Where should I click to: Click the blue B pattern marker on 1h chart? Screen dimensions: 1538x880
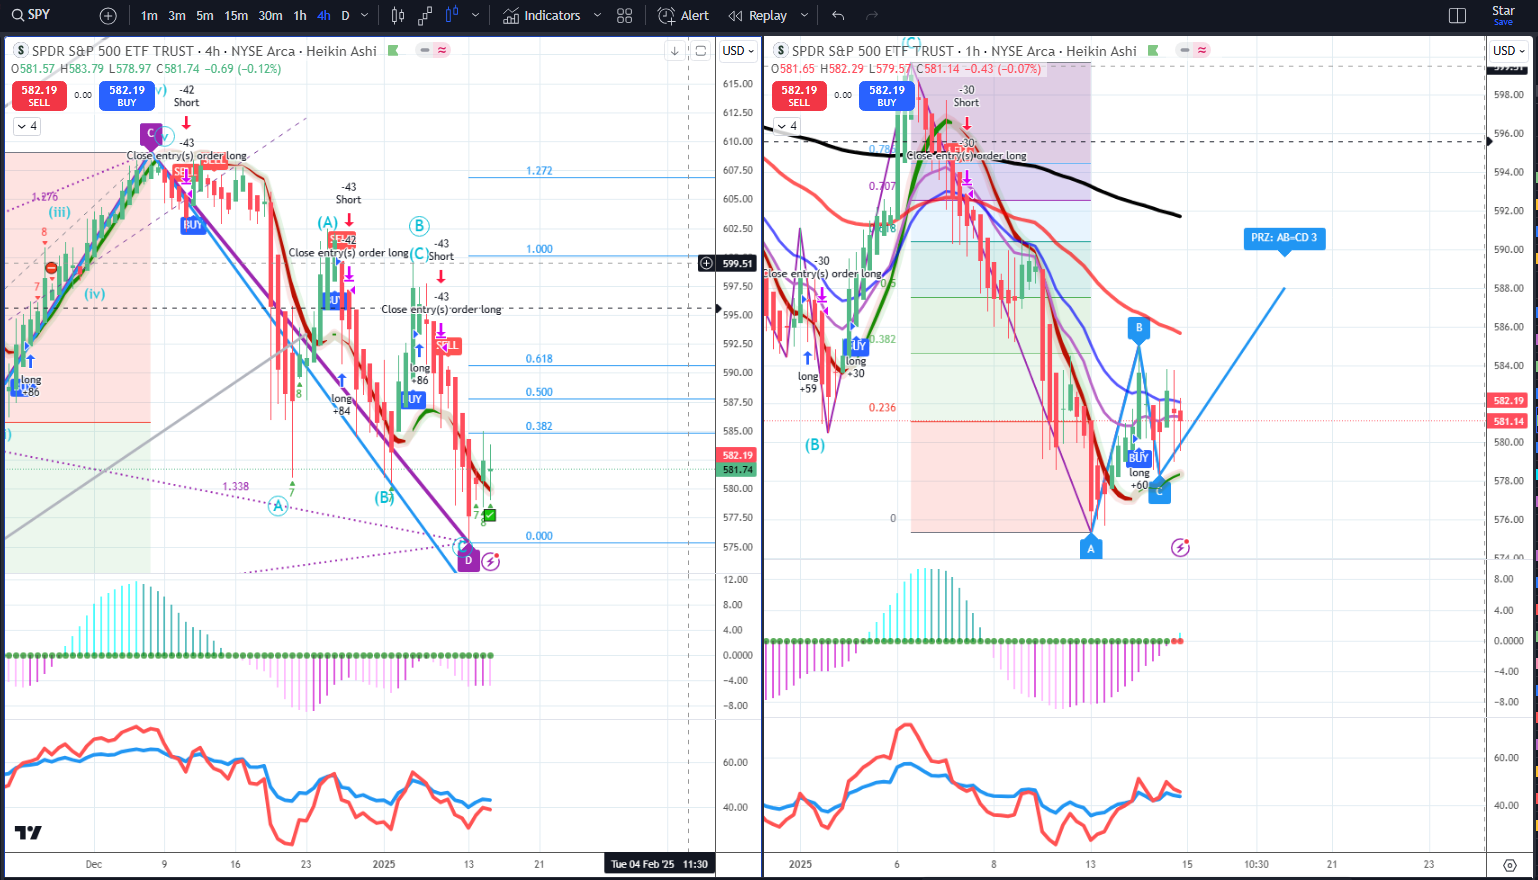click(x=1138, y=327)
